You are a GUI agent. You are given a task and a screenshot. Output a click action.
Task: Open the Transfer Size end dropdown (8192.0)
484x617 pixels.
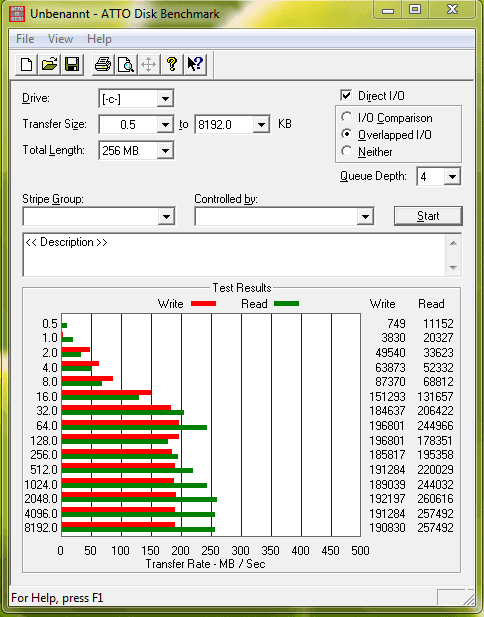[x=261, y=125]
